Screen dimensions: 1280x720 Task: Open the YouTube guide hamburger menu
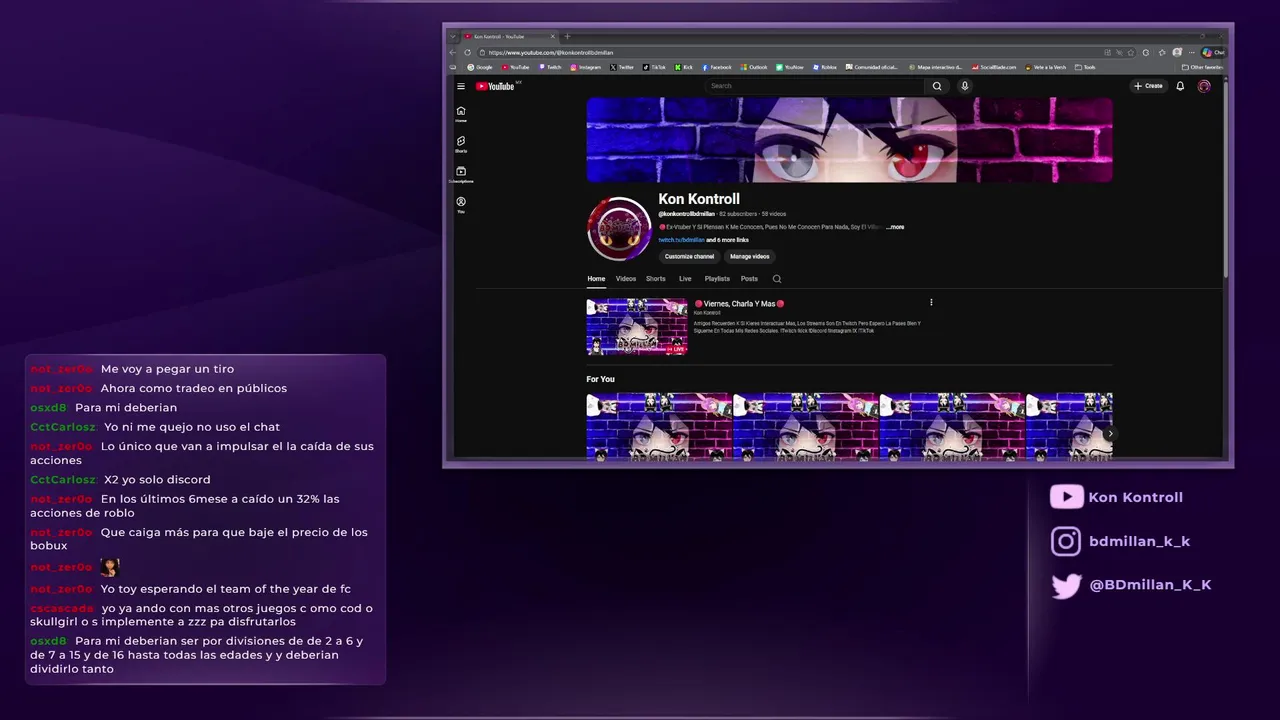(x=461, y=86)
